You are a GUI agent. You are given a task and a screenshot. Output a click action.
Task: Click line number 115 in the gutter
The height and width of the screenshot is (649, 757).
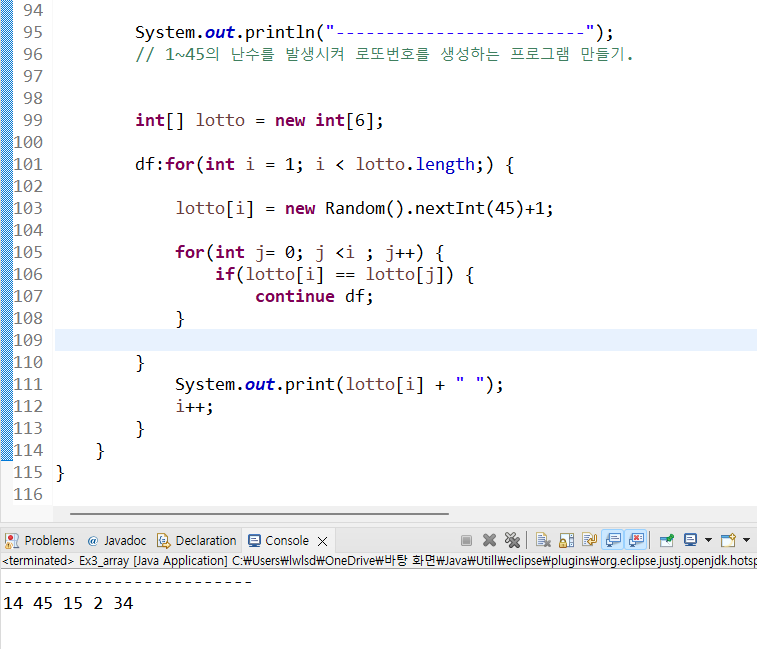[28, 472]
